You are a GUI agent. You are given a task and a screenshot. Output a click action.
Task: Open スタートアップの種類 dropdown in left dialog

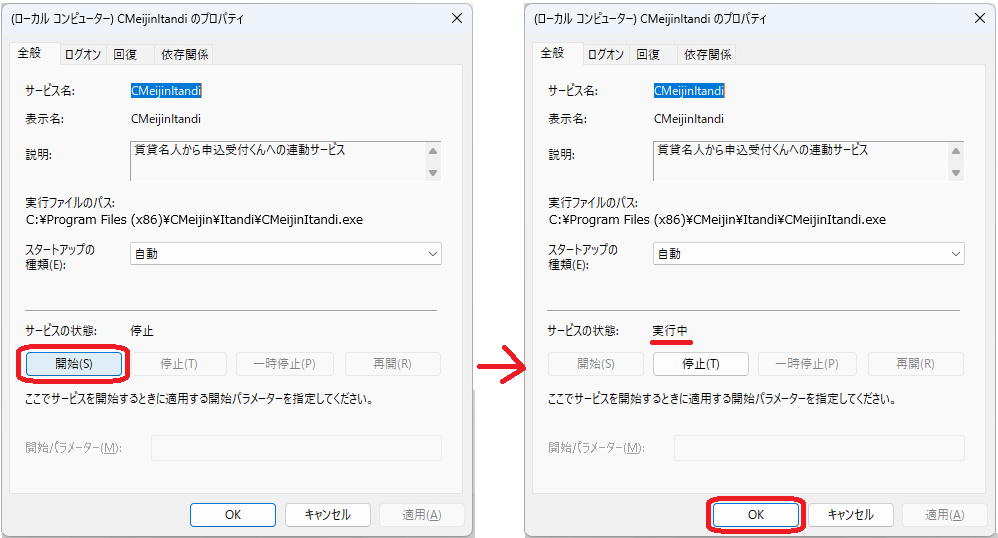pos(286,254)
